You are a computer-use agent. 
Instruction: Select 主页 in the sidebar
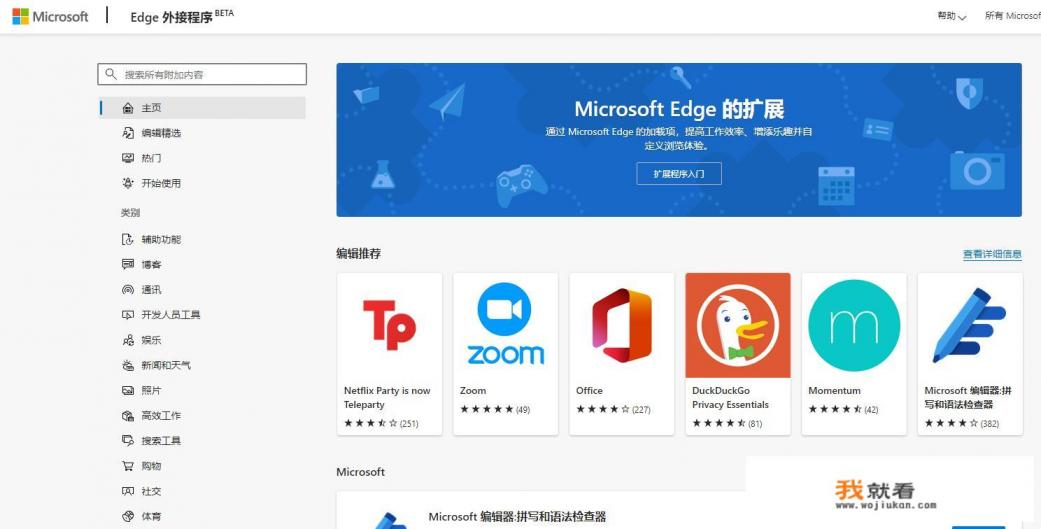click(202, 108)
